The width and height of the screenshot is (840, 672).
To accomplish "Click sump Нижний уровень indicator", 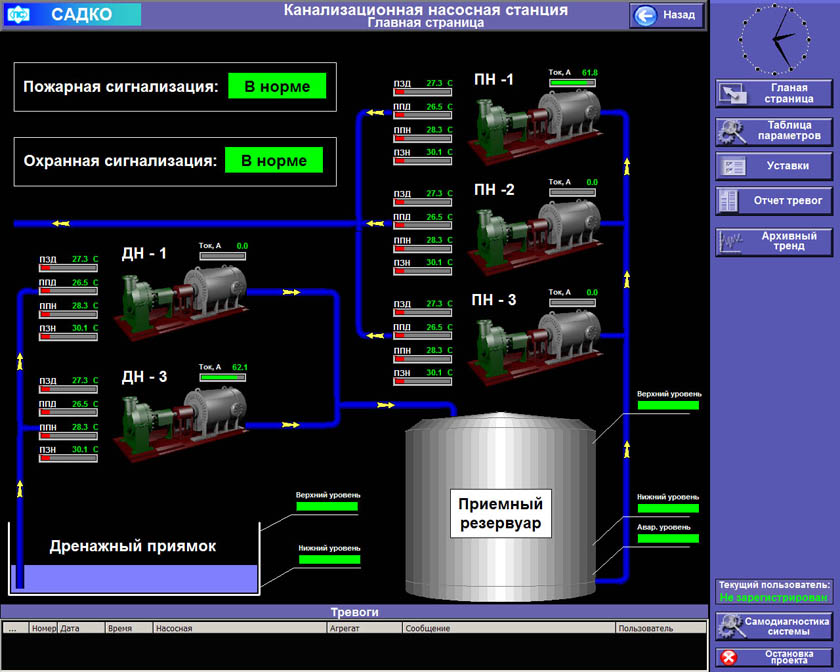I will [329, 559].
